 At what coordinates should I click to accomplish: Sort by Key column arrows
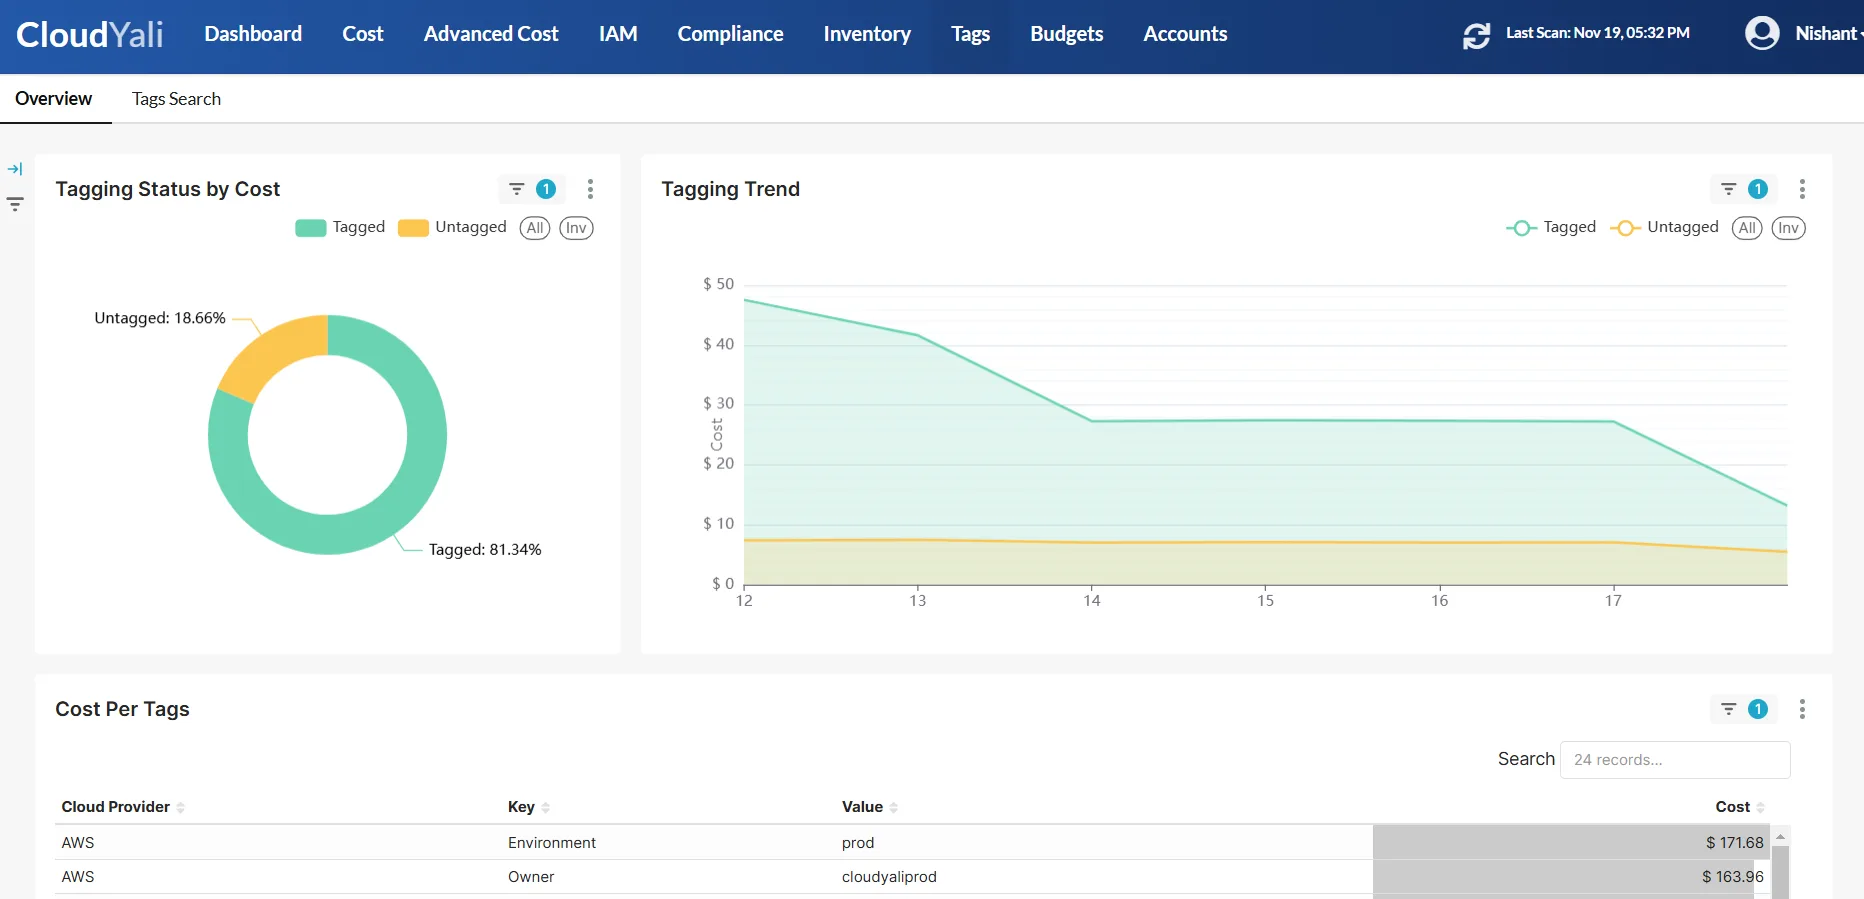click(546, 808)
